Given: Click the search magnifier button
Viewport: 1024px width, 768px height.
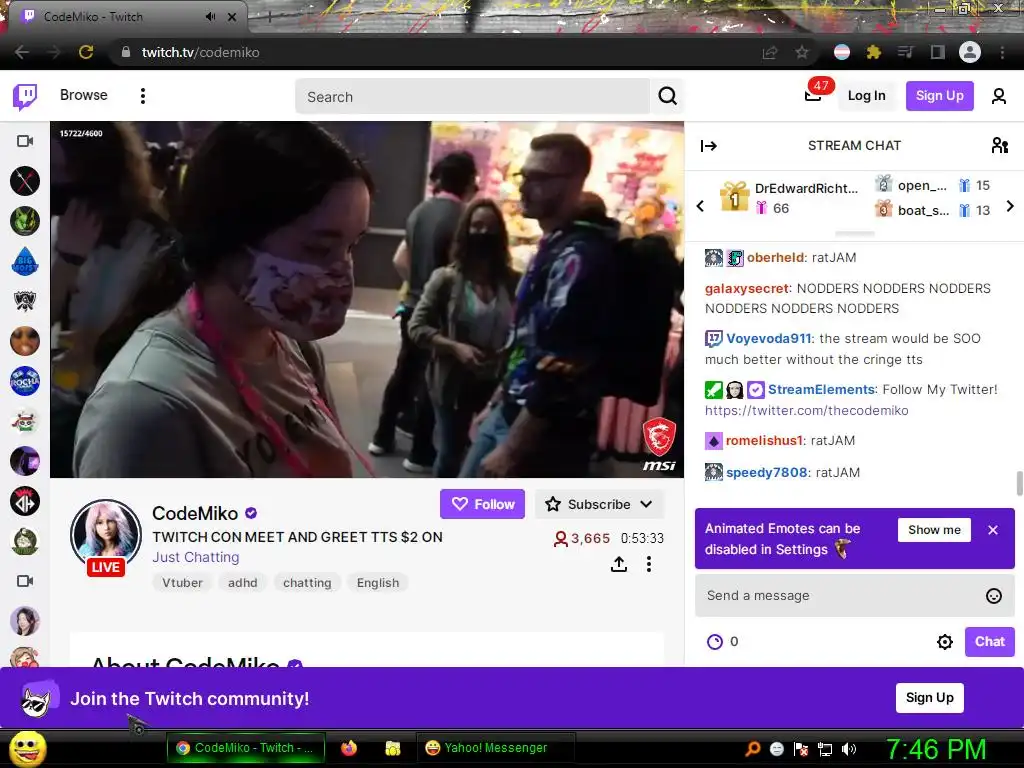Looking at the screenshot, I should click(x=667, y=96).
